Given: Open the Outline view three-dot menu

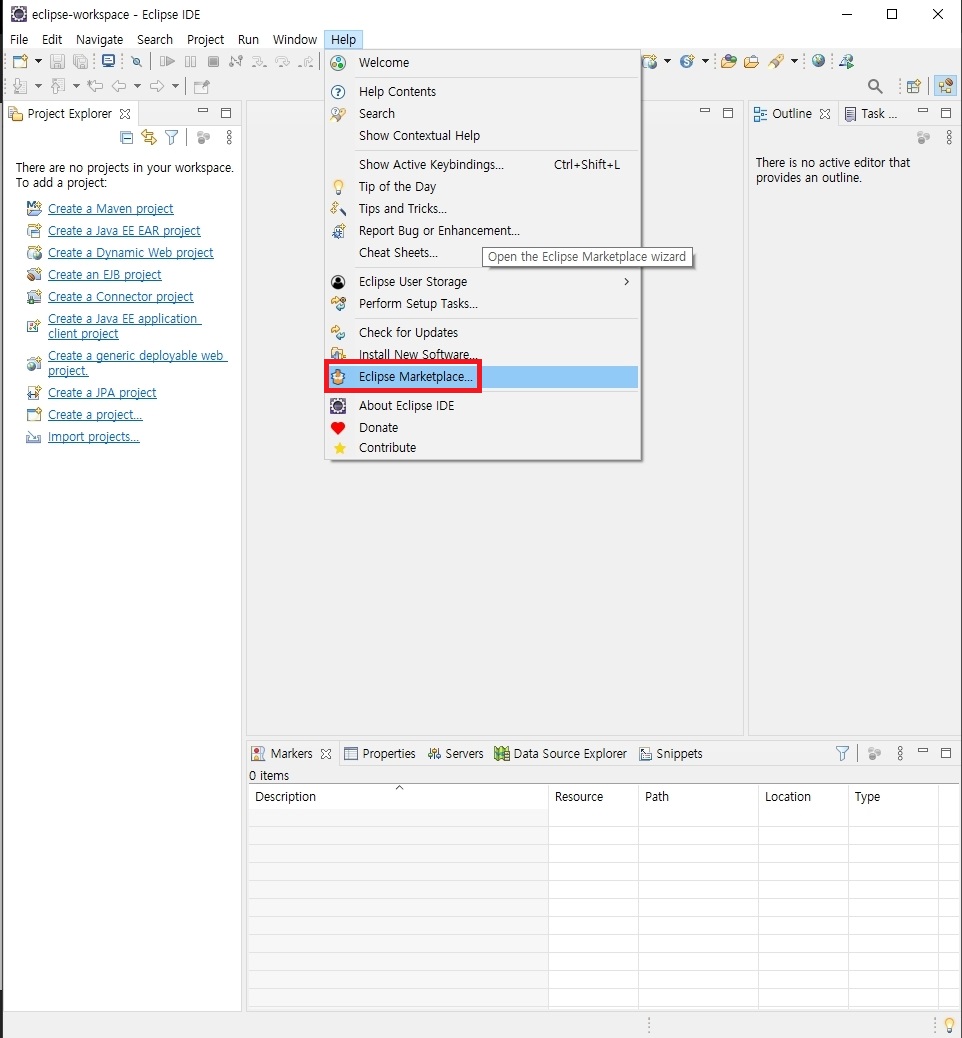Looking at the screenshot, I should click(x=949, y=138).
